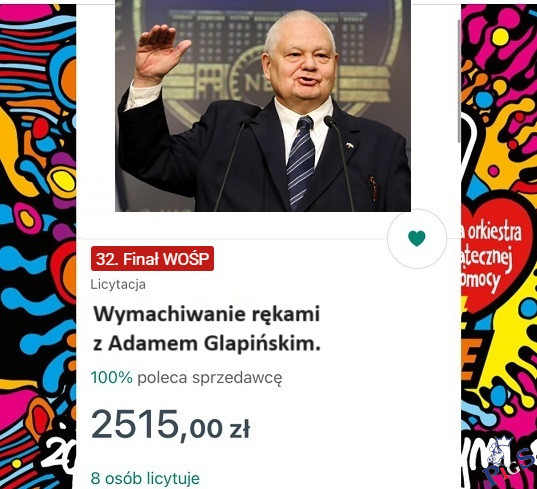Viewport: 537px width, 489px height.
Task: Open title Wymachiwanie rękami z Adamem Glapińskim
Action: point(207,329)
